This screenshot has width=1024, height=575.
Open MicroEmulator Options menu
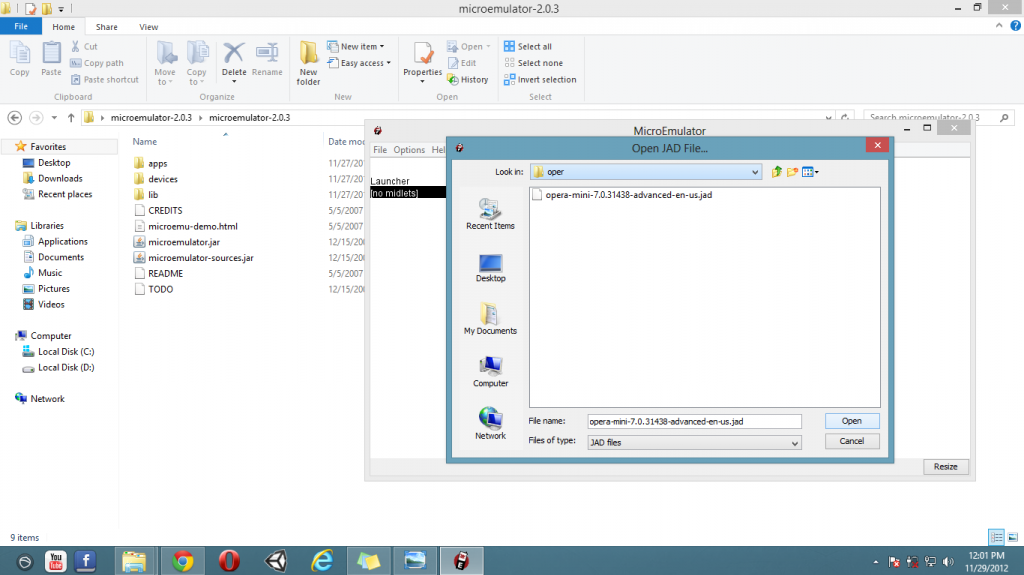pyautogui.click(x=409, y=150)
